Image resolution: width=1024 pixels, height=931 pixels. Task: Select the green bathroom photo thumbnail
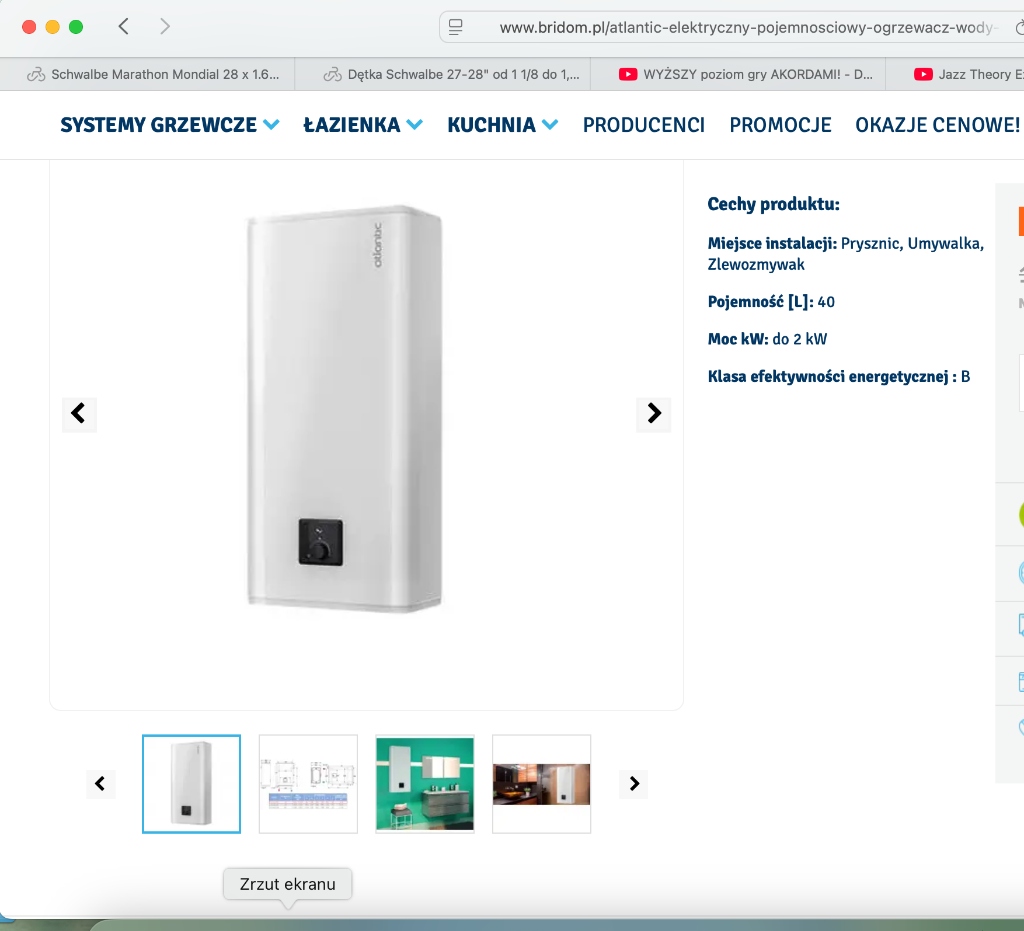tap(425, 784)
